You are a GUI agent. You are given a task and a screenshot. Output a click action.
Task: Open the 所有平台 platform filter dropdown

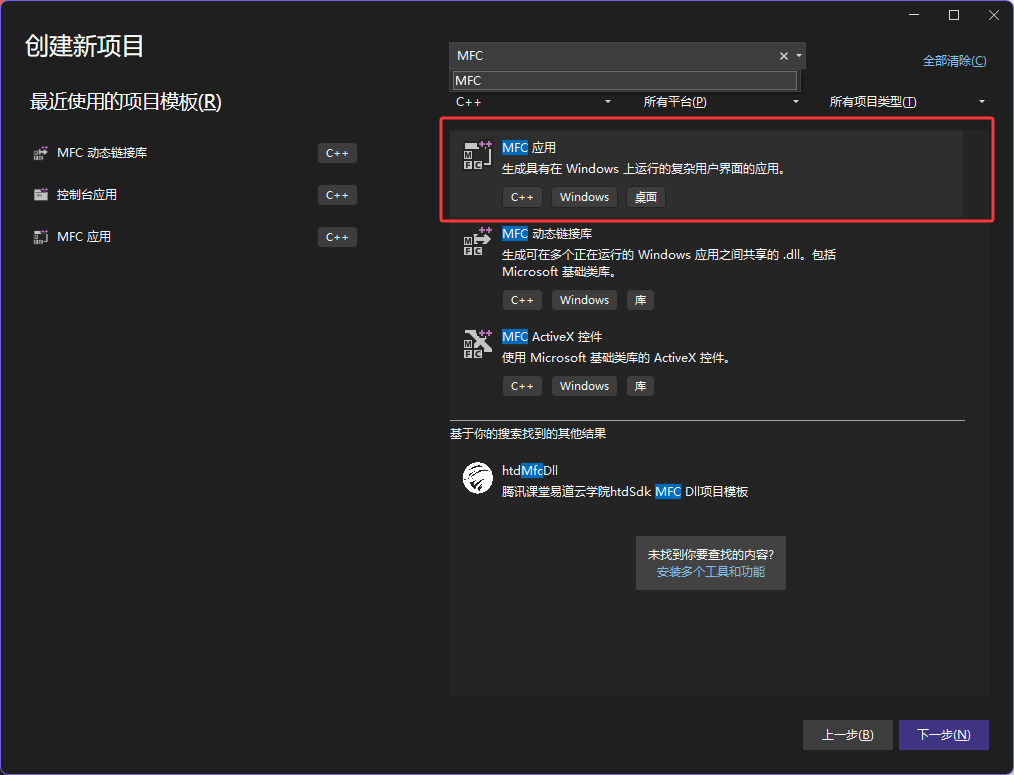click(720, 102)
